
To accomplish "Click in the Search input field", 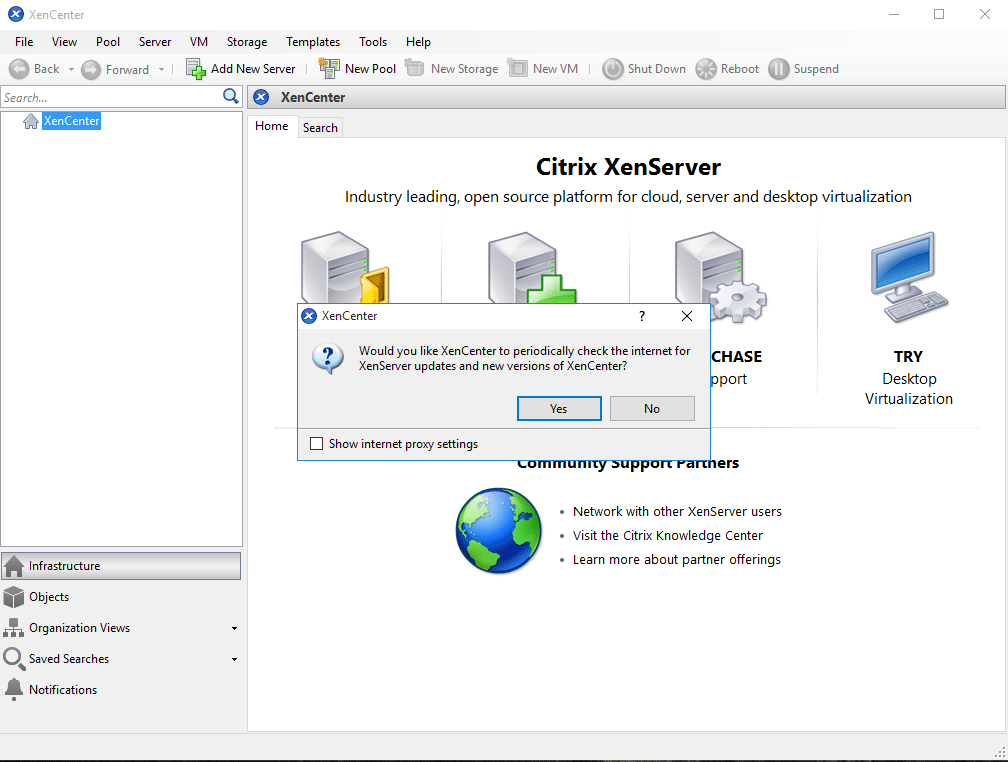I will point(112,97).
